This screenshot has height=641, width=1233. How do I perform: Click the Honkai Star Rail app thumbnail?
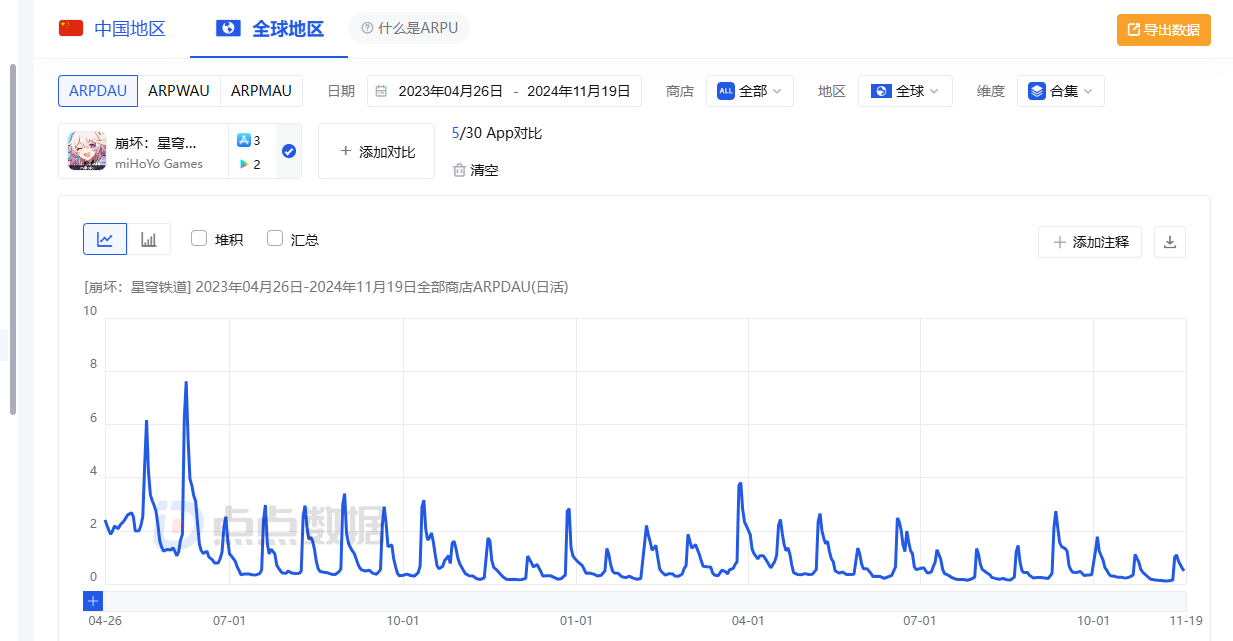click(87, 151)
